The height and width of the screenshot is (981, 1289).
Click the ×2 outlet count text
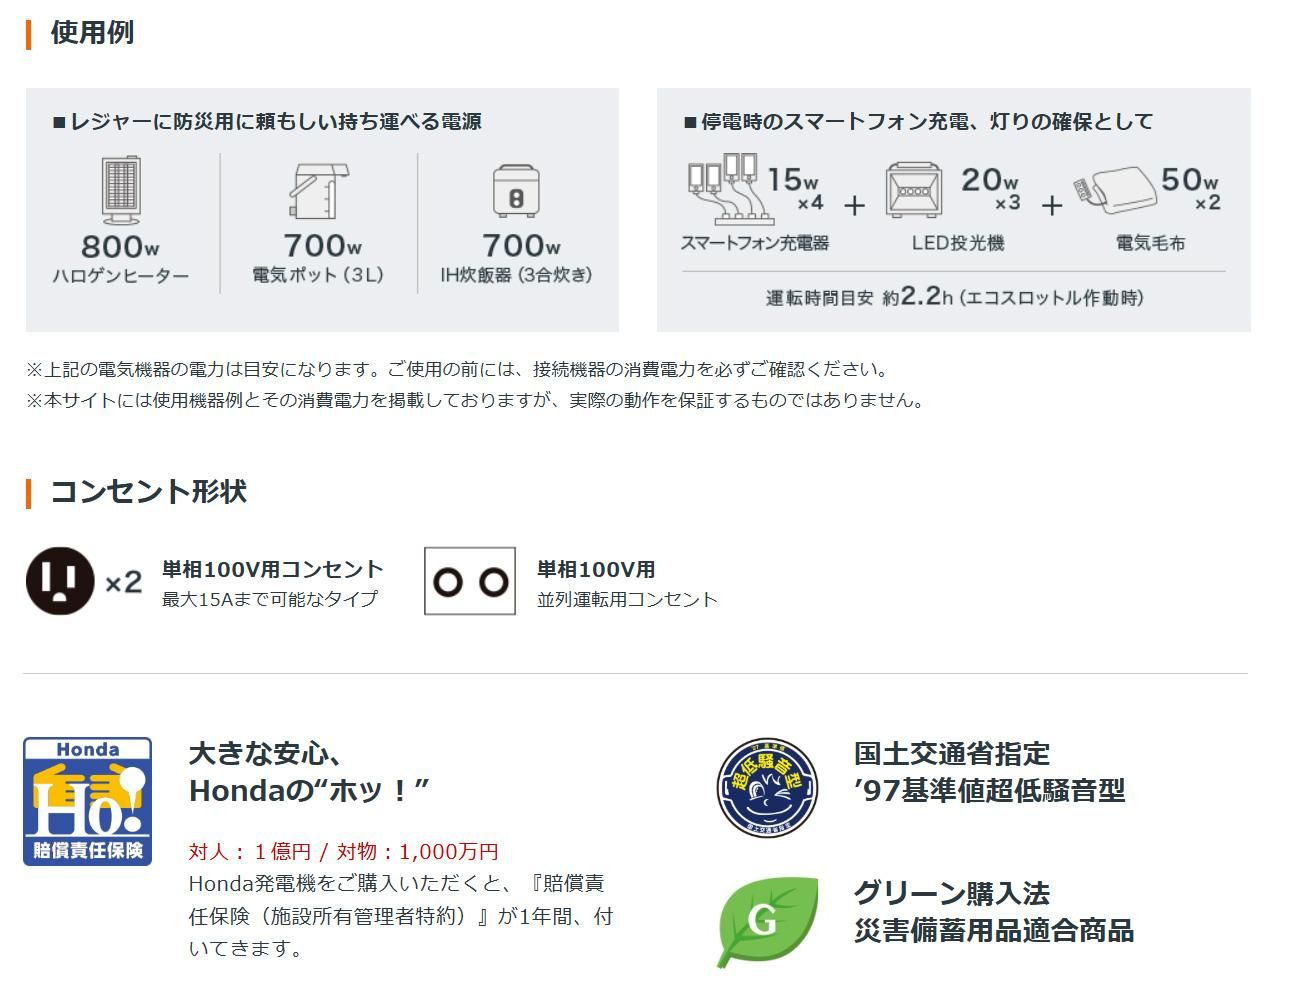click(x=124, y=582)
